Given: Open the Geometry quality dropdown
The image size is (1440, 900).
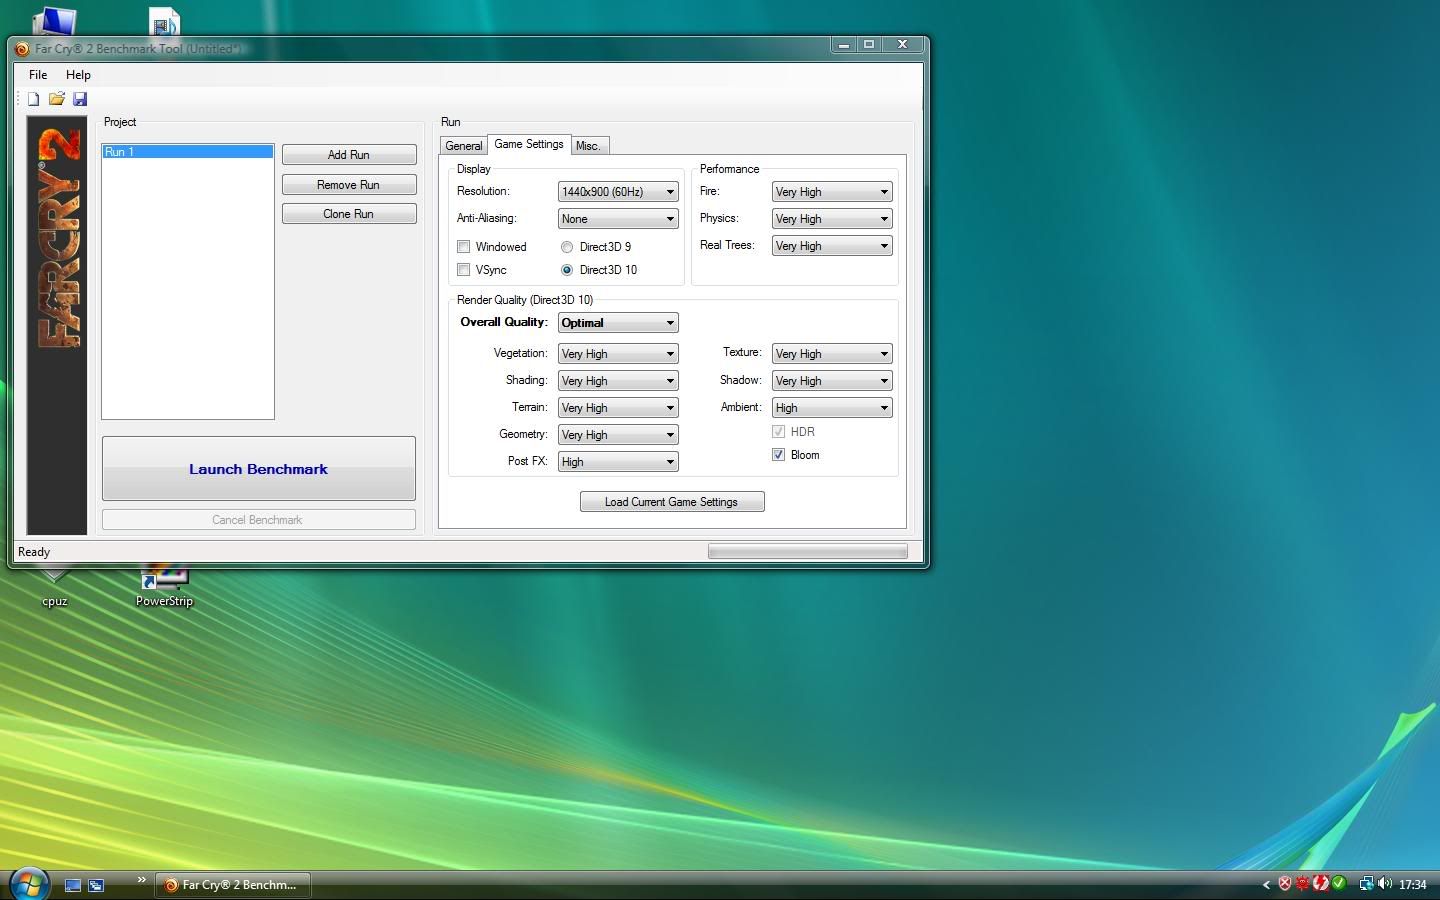Looking at the screenshot, I should pyautogui.click(x=618, y=435).
